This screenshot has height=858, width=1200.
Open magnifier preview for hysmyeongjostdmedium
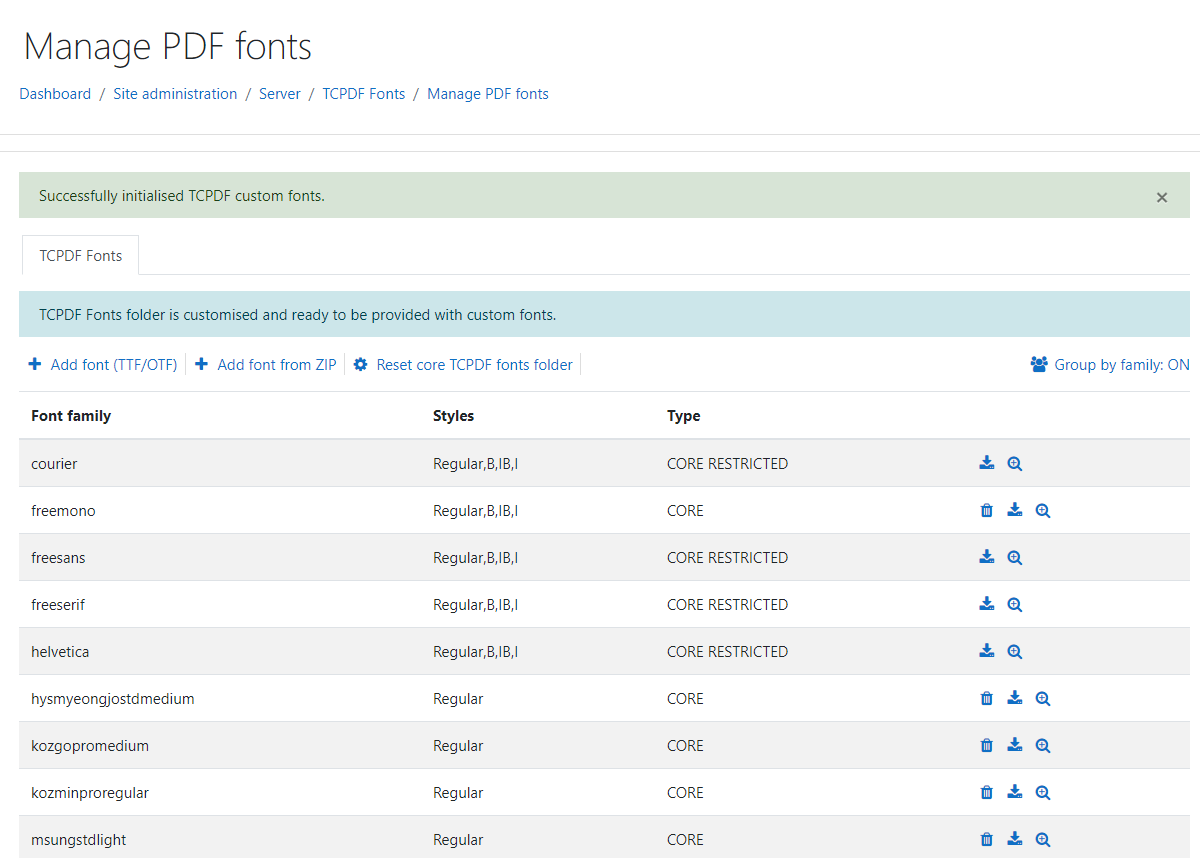pos(1043,699)
